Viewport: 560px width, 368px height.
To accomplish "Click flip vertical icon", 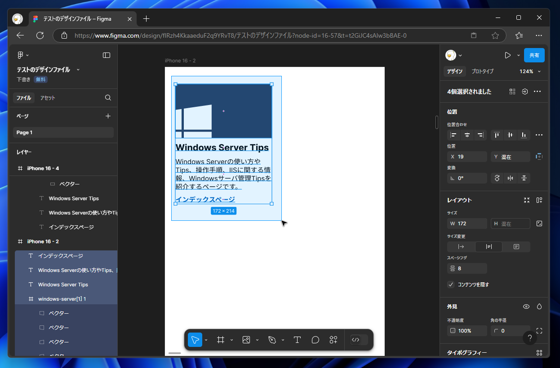I will 524,178.
